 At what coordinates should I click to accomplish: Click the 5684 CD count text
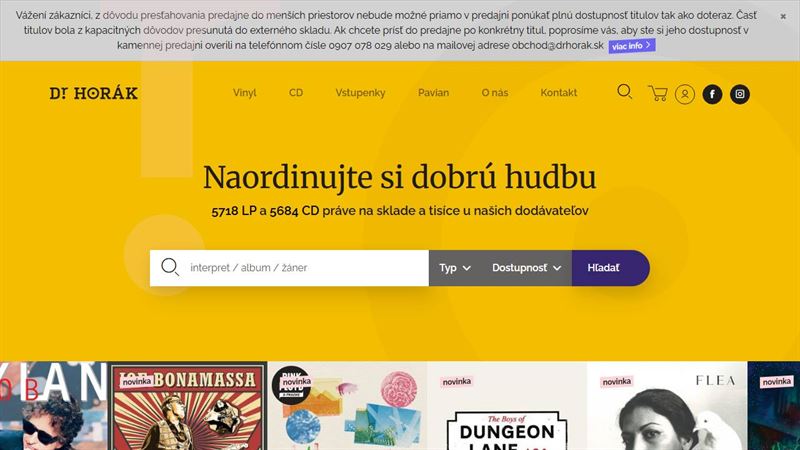[294, 211]
